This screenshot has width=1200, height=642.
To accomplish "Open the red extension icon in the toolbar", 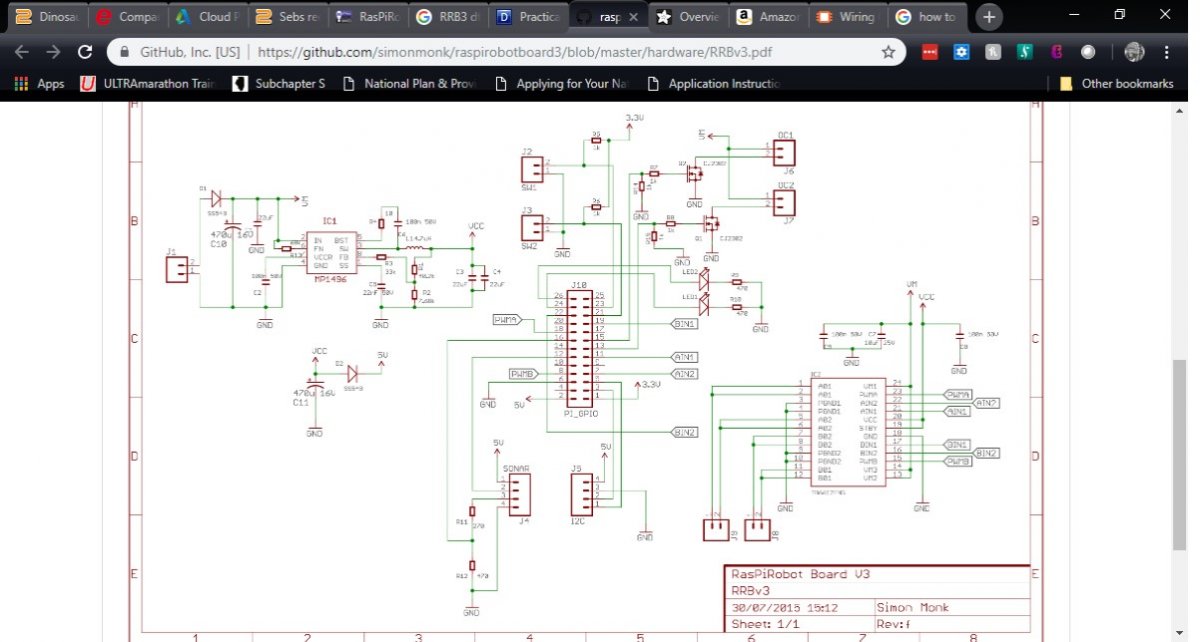I will 930,52.
